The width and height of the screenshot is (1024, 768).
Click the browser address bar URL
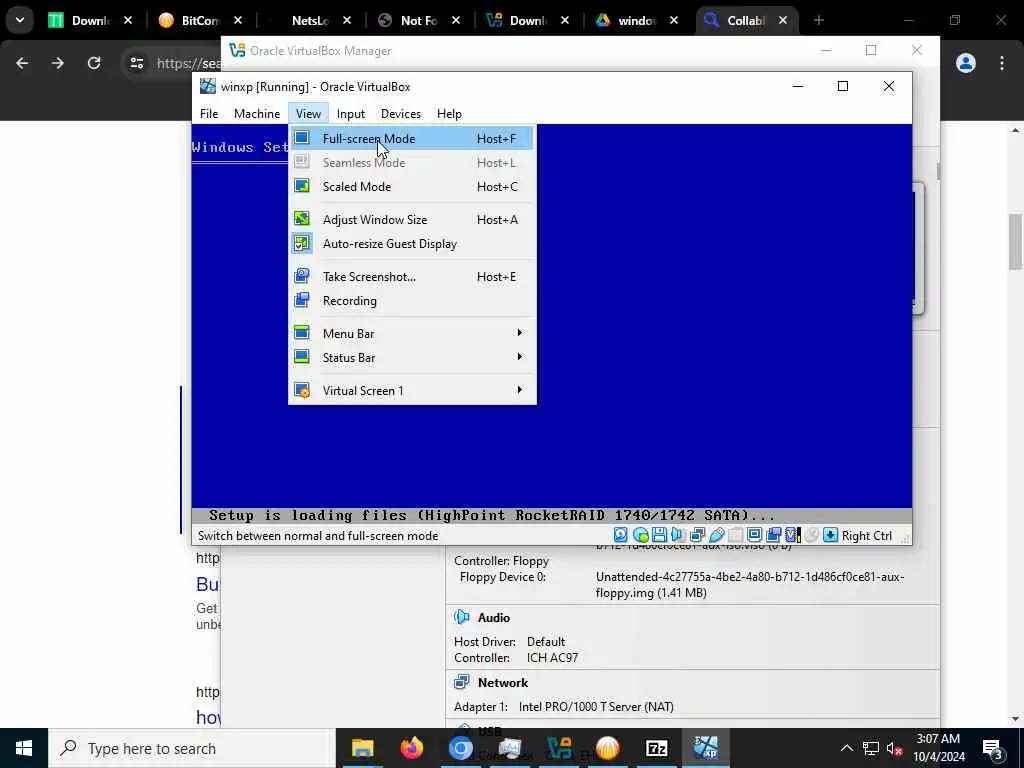click(x=188, y=63)
